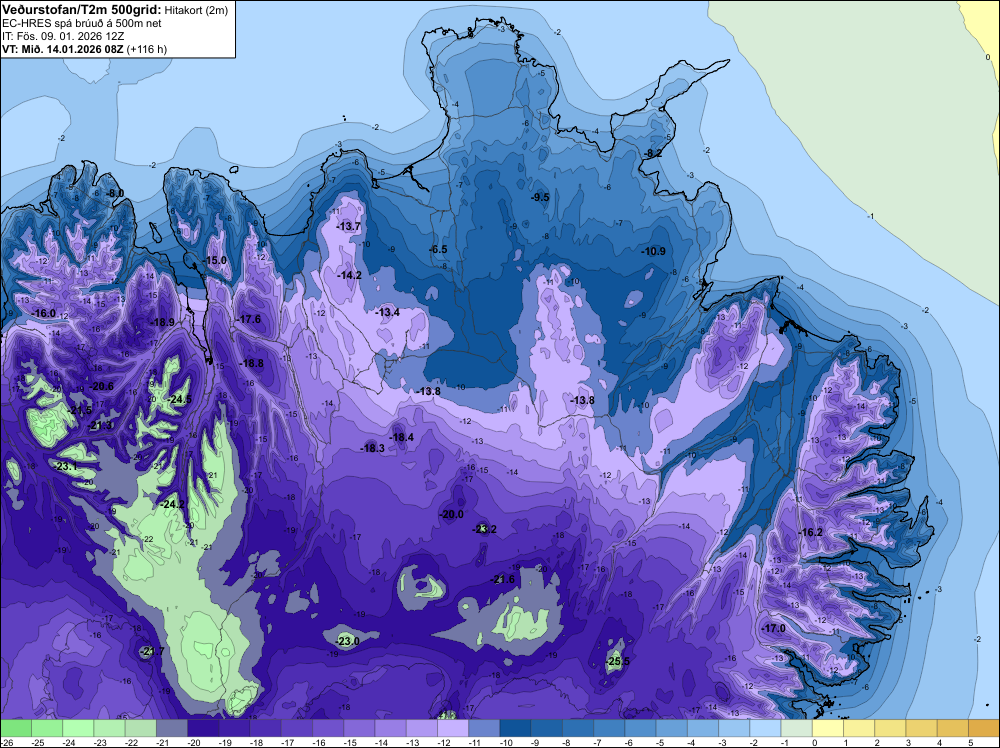1000x748 pixels.
Task: Click the bold -10.9 temperature value
Action: [x=654, y=251]
